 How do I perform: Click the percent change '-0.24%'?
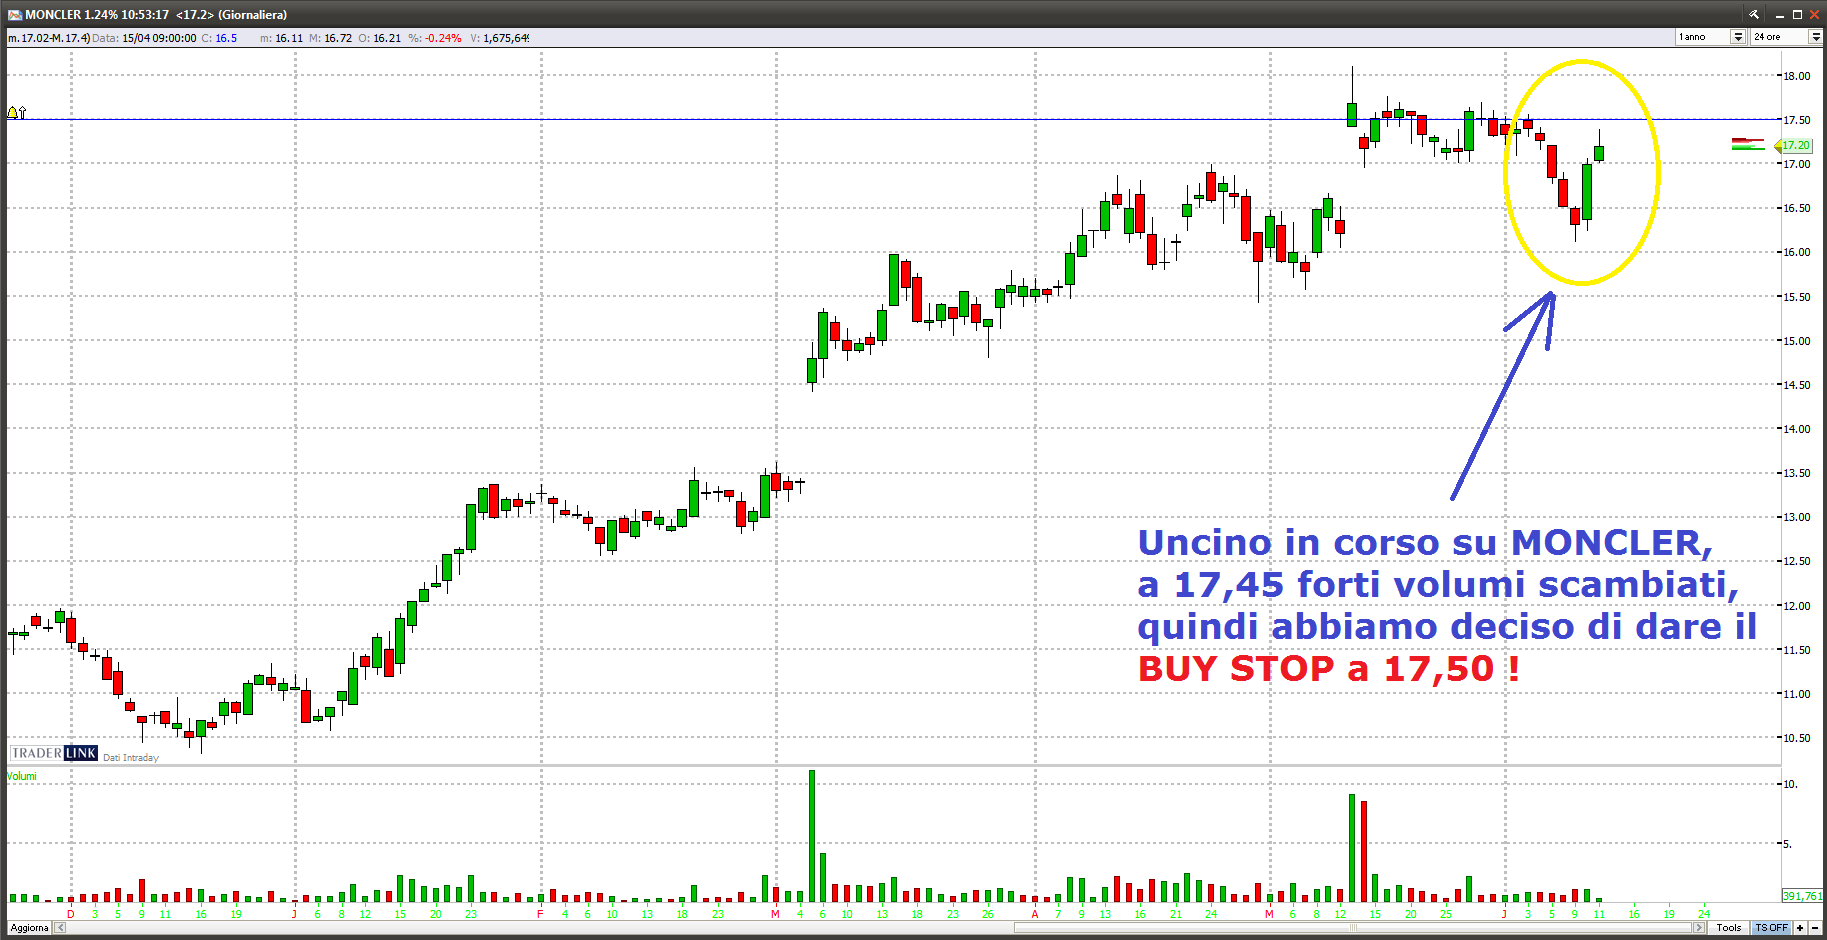pos(443,38)
